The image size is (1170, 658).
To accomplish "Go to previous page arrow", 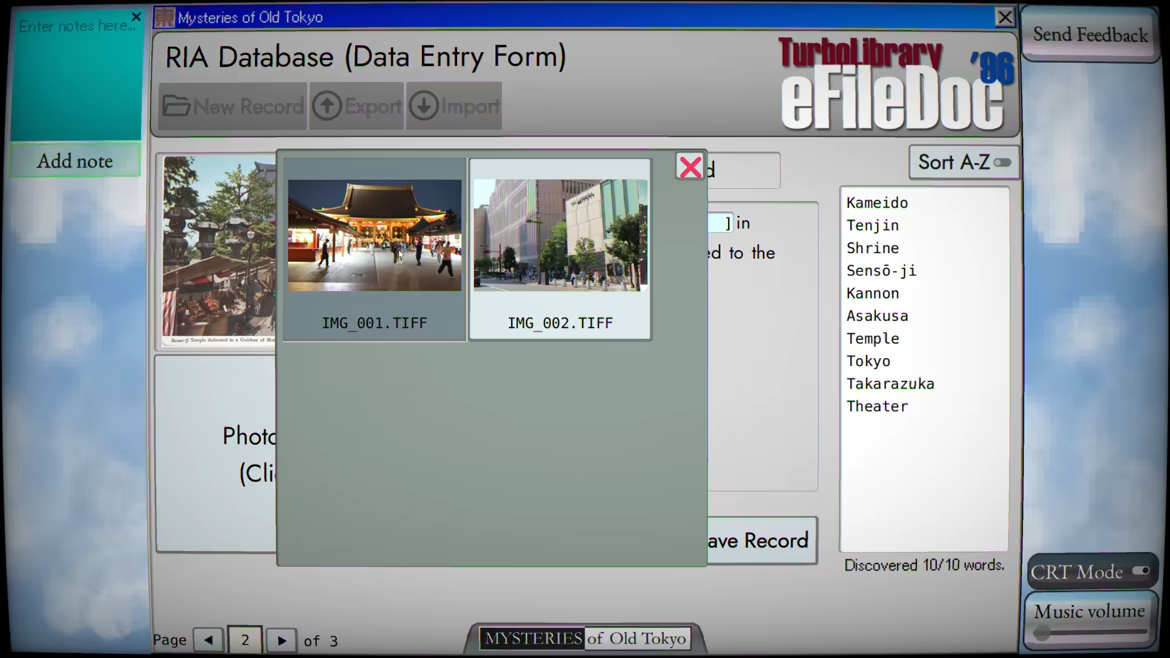I will tap(209, 639).
